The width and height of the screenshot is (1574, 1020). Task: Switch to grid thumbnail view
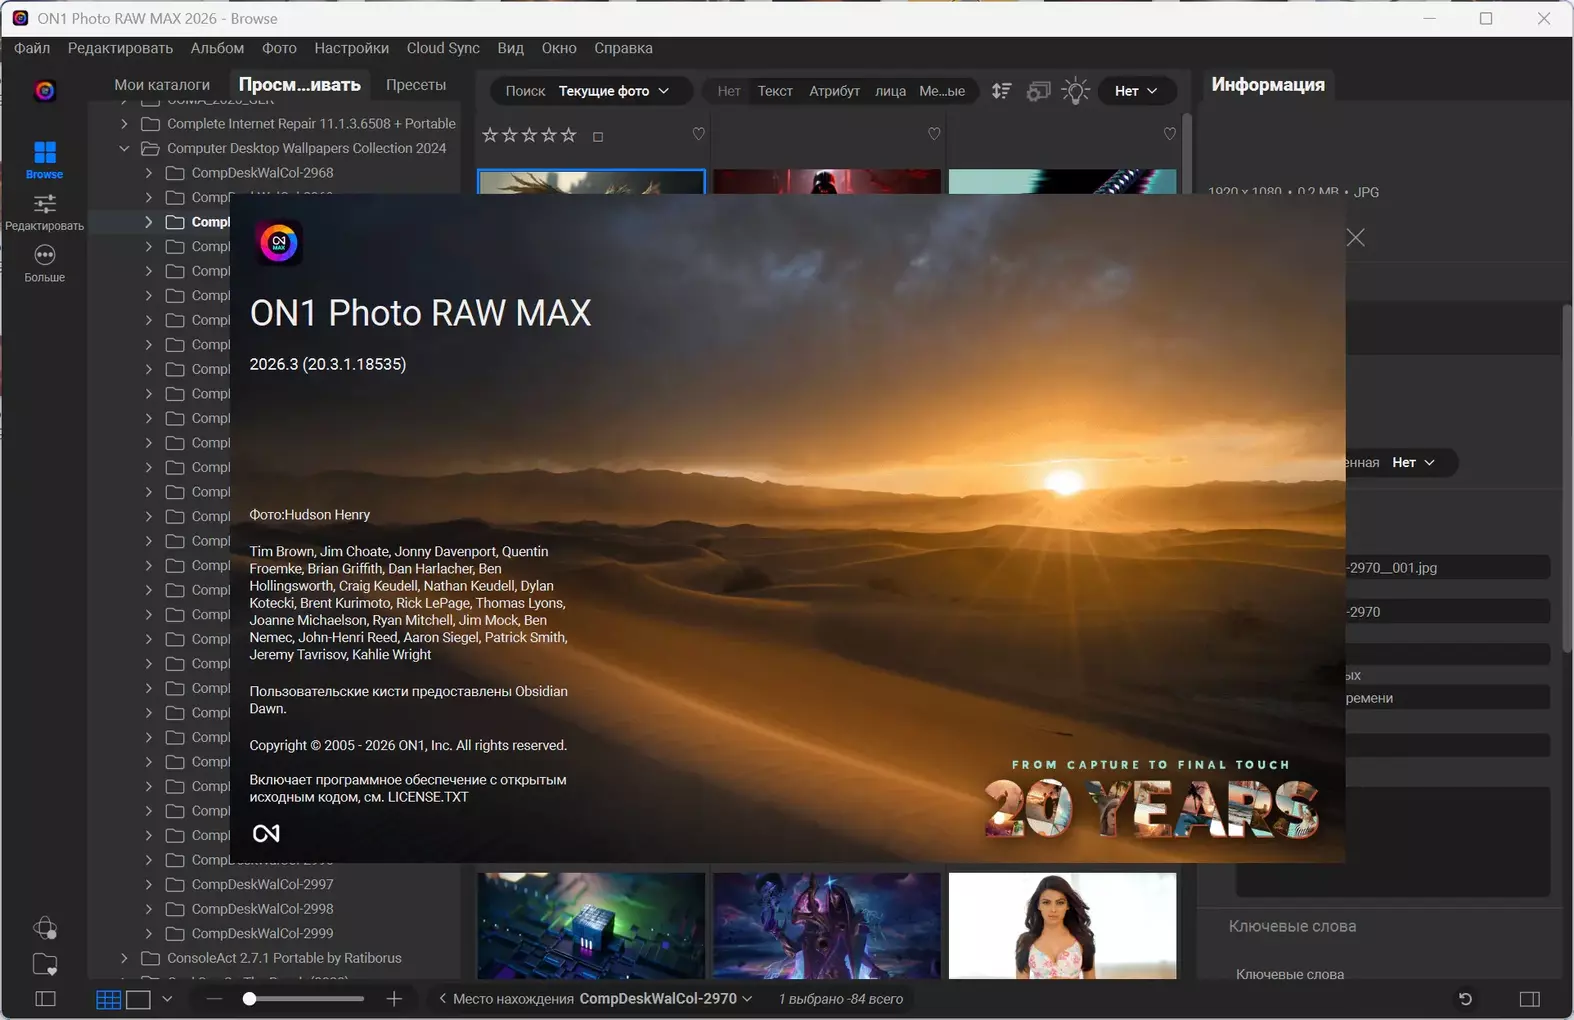(108, 999)
